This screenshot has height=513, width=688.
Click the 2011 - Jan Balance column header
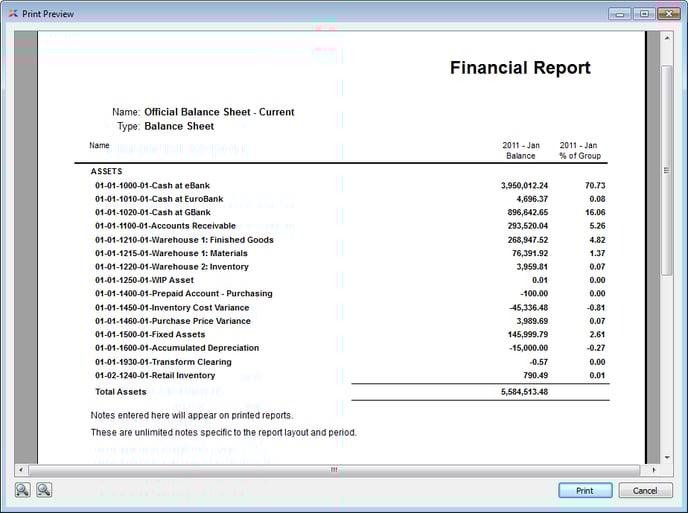pos(519,150)
